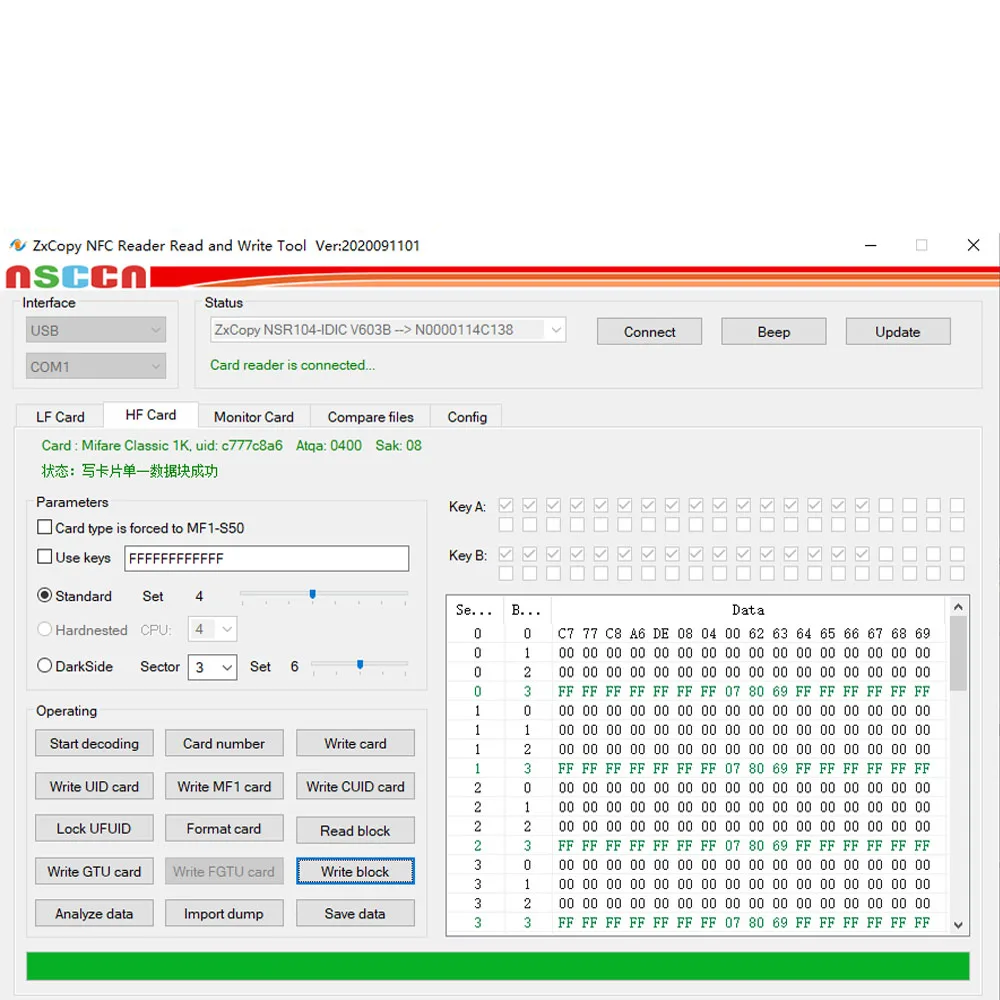Click the green progress bar

[497, 966]
